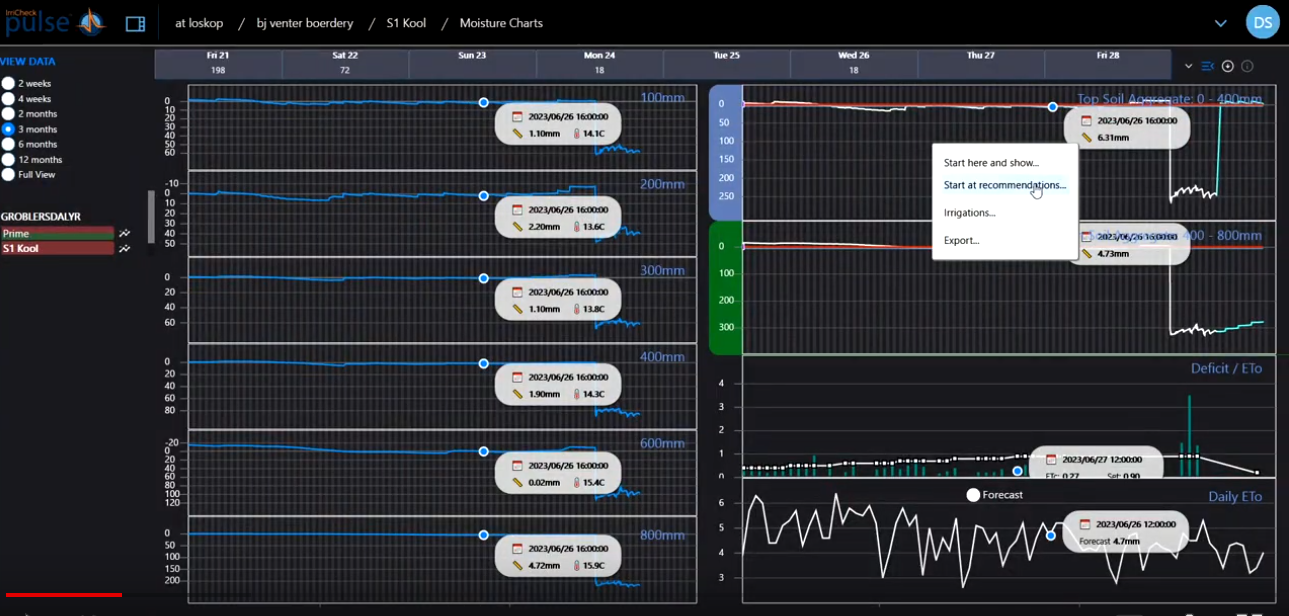This screenshot has height=616, width=1289.
Task: Click '600mm' chart label
Action: tap(662, 443)
